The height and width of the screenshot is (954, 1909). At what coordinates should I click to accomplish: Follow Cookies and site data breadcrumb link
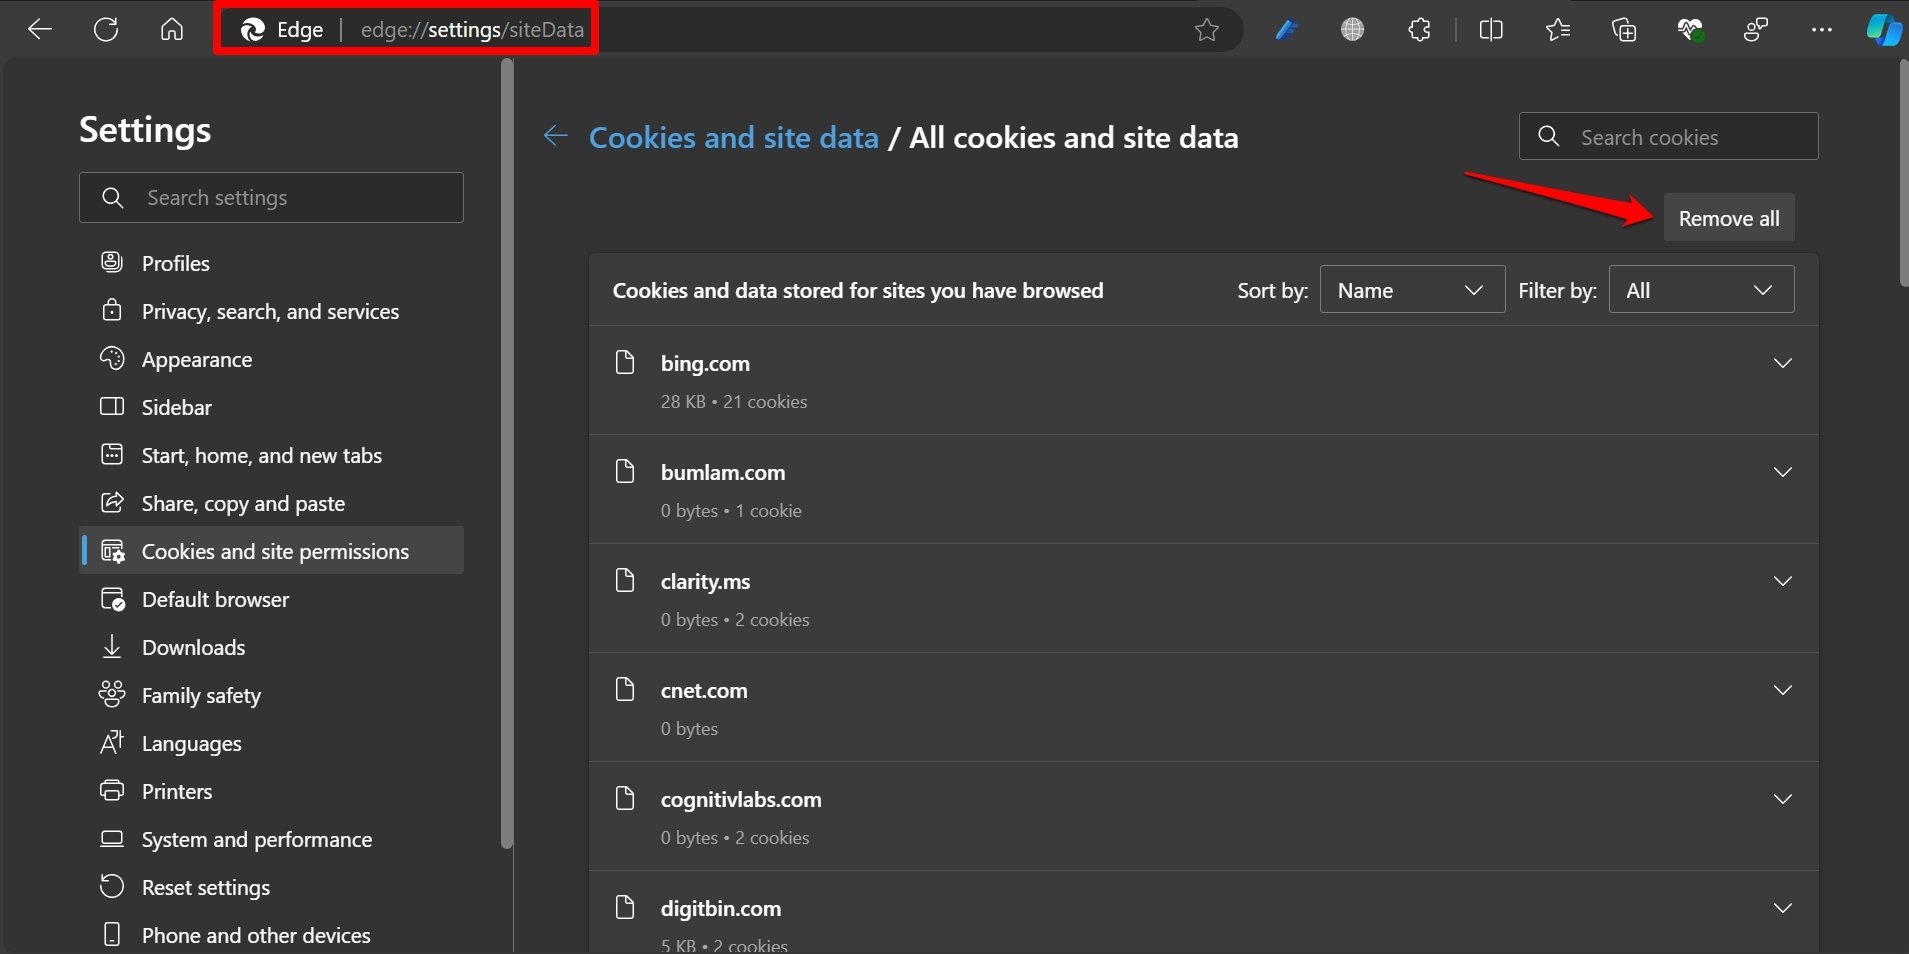point(733,137)
